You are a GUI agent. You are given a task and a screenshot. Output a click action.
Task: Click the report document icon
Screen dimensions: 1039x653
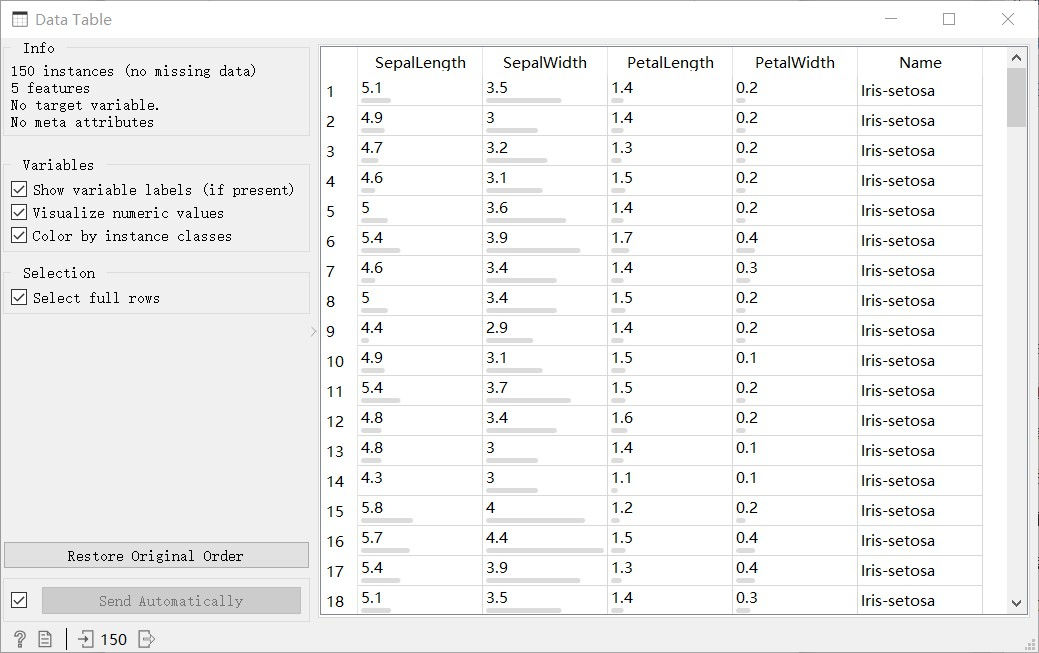point(45,639)
